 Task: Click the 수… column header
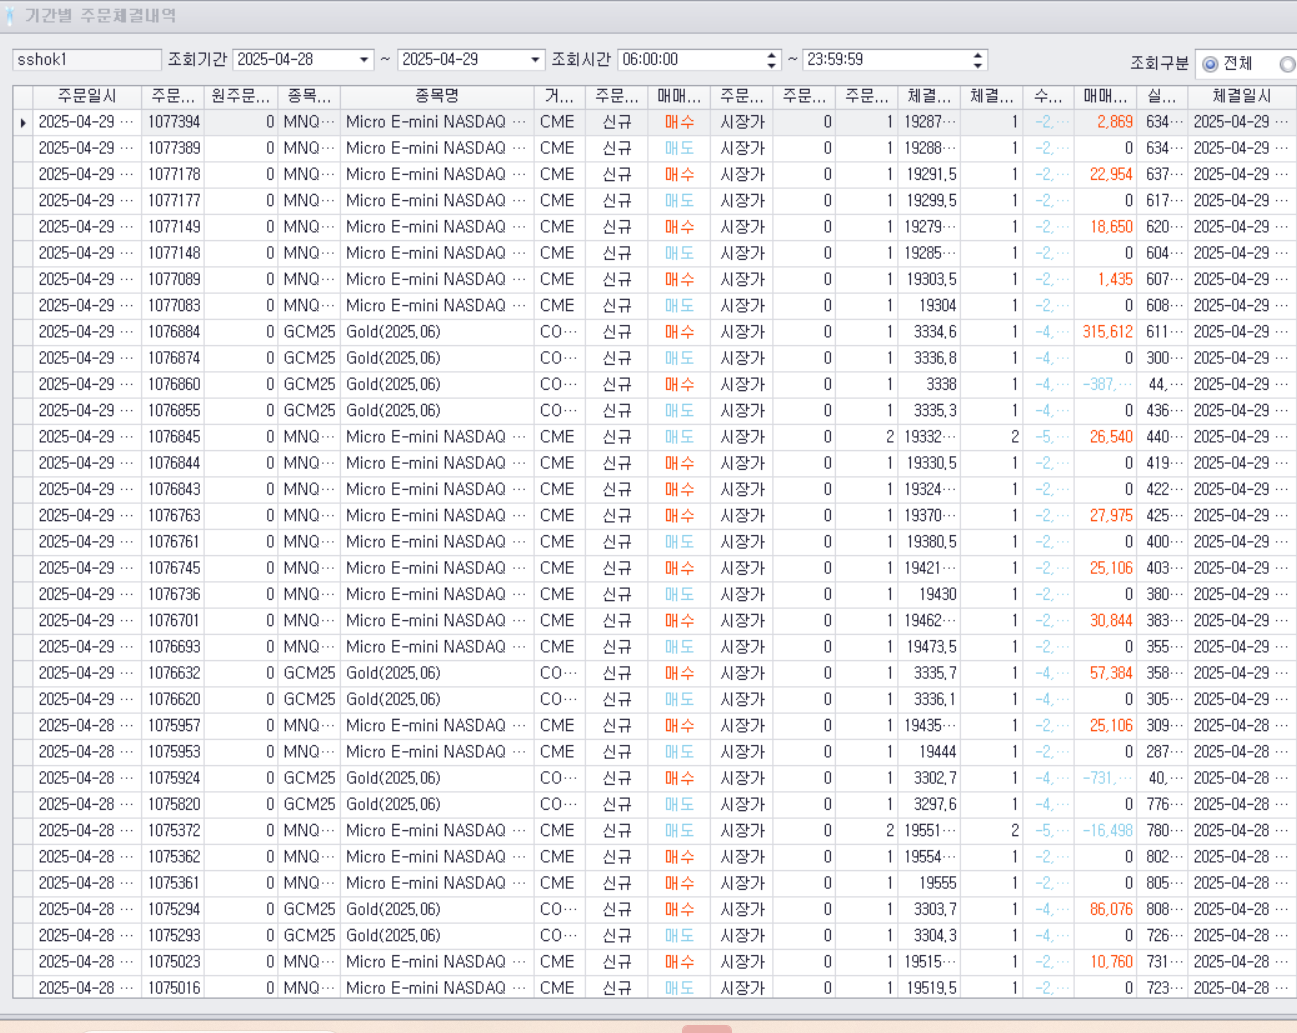pyautogui.click(x=1047, y=96)
